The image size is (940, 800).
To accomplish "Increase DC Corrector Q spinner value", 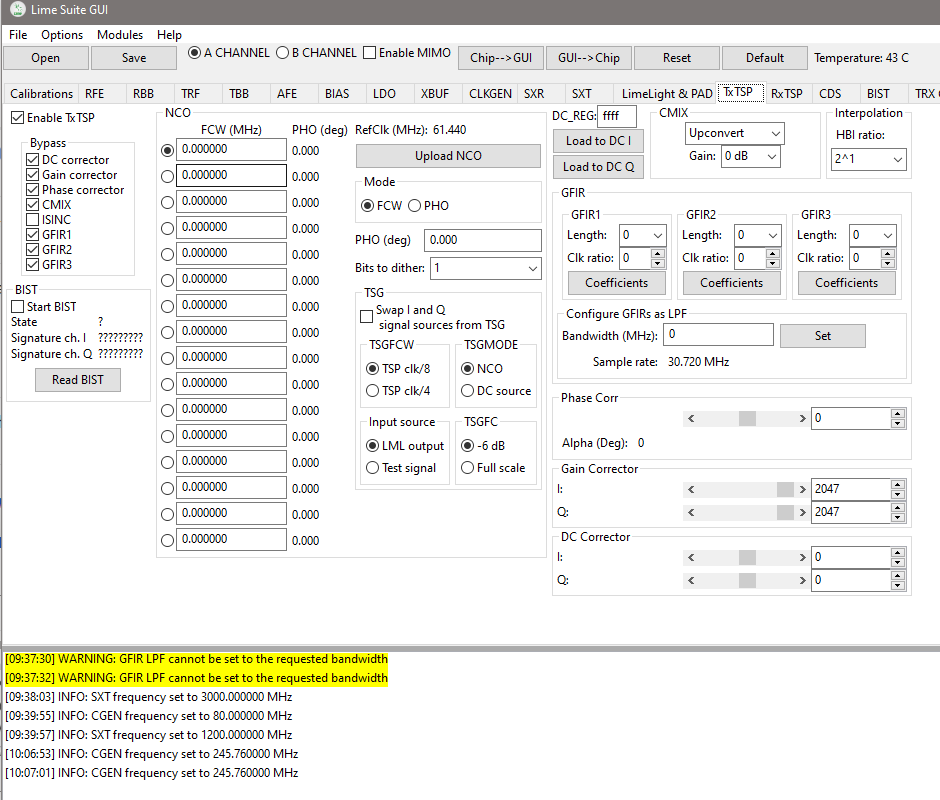I will tap(897, 575).
